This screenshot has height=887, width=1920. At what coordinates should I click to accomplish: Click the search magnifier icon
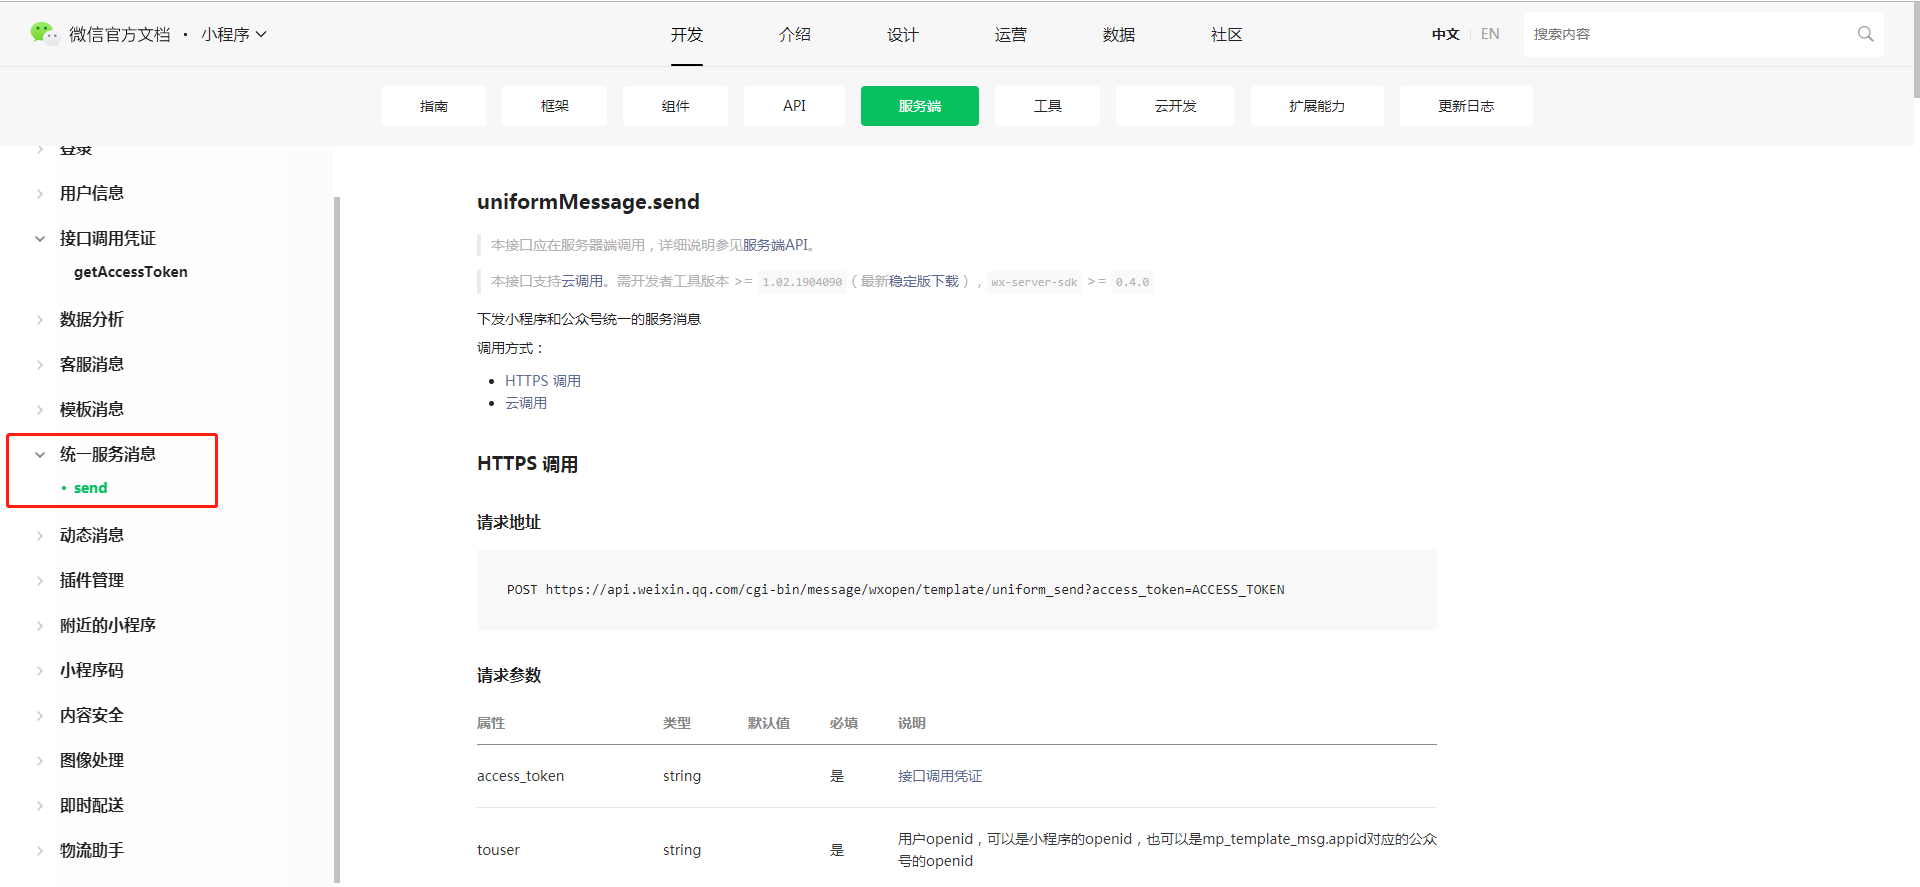click(1865, 34)
